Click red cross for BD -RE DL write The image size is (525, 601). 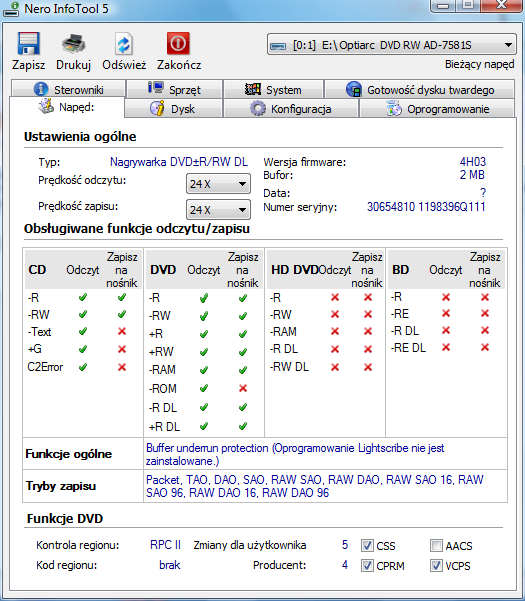485,347
